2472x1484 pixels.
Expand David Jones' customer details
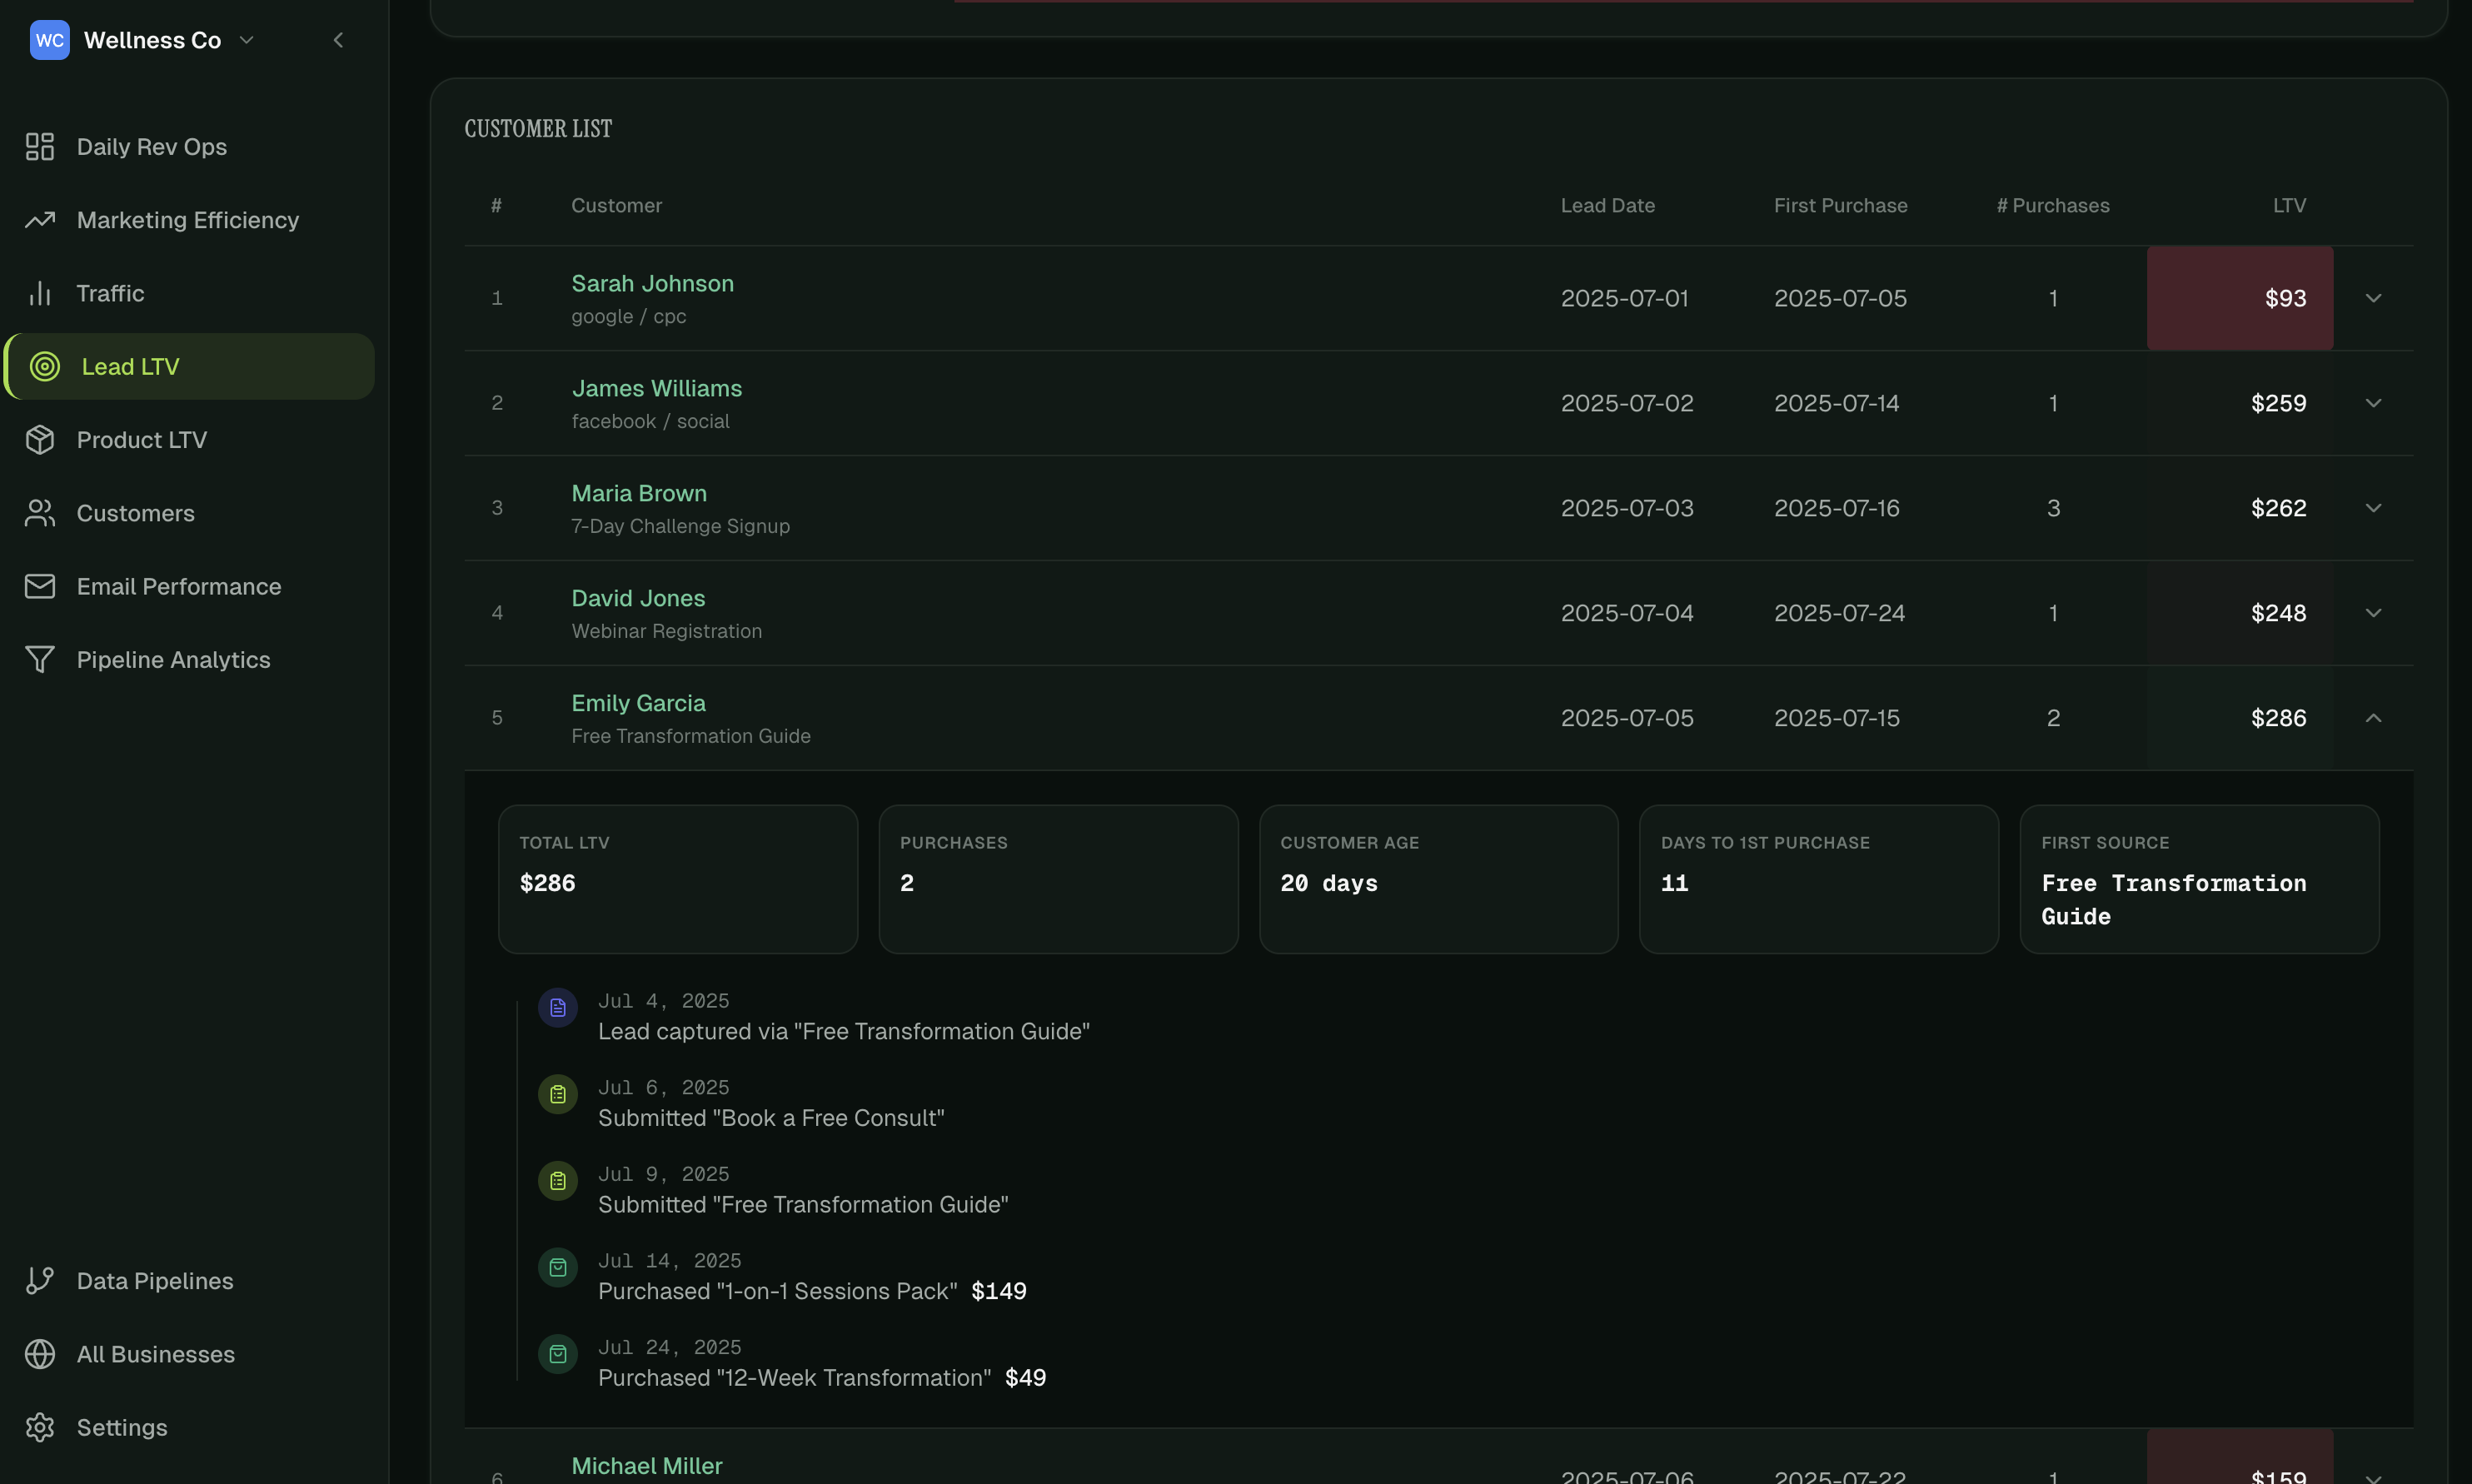click(x=2373, y=613)
